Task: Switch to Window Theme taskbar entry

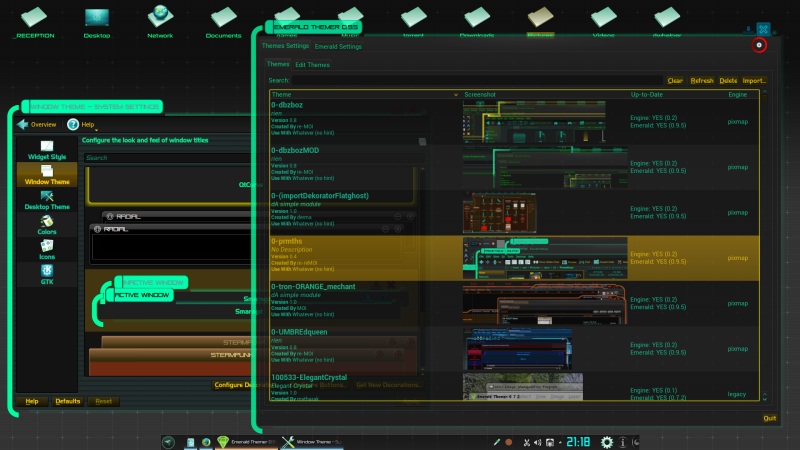Action: click(x=312, y=442)
